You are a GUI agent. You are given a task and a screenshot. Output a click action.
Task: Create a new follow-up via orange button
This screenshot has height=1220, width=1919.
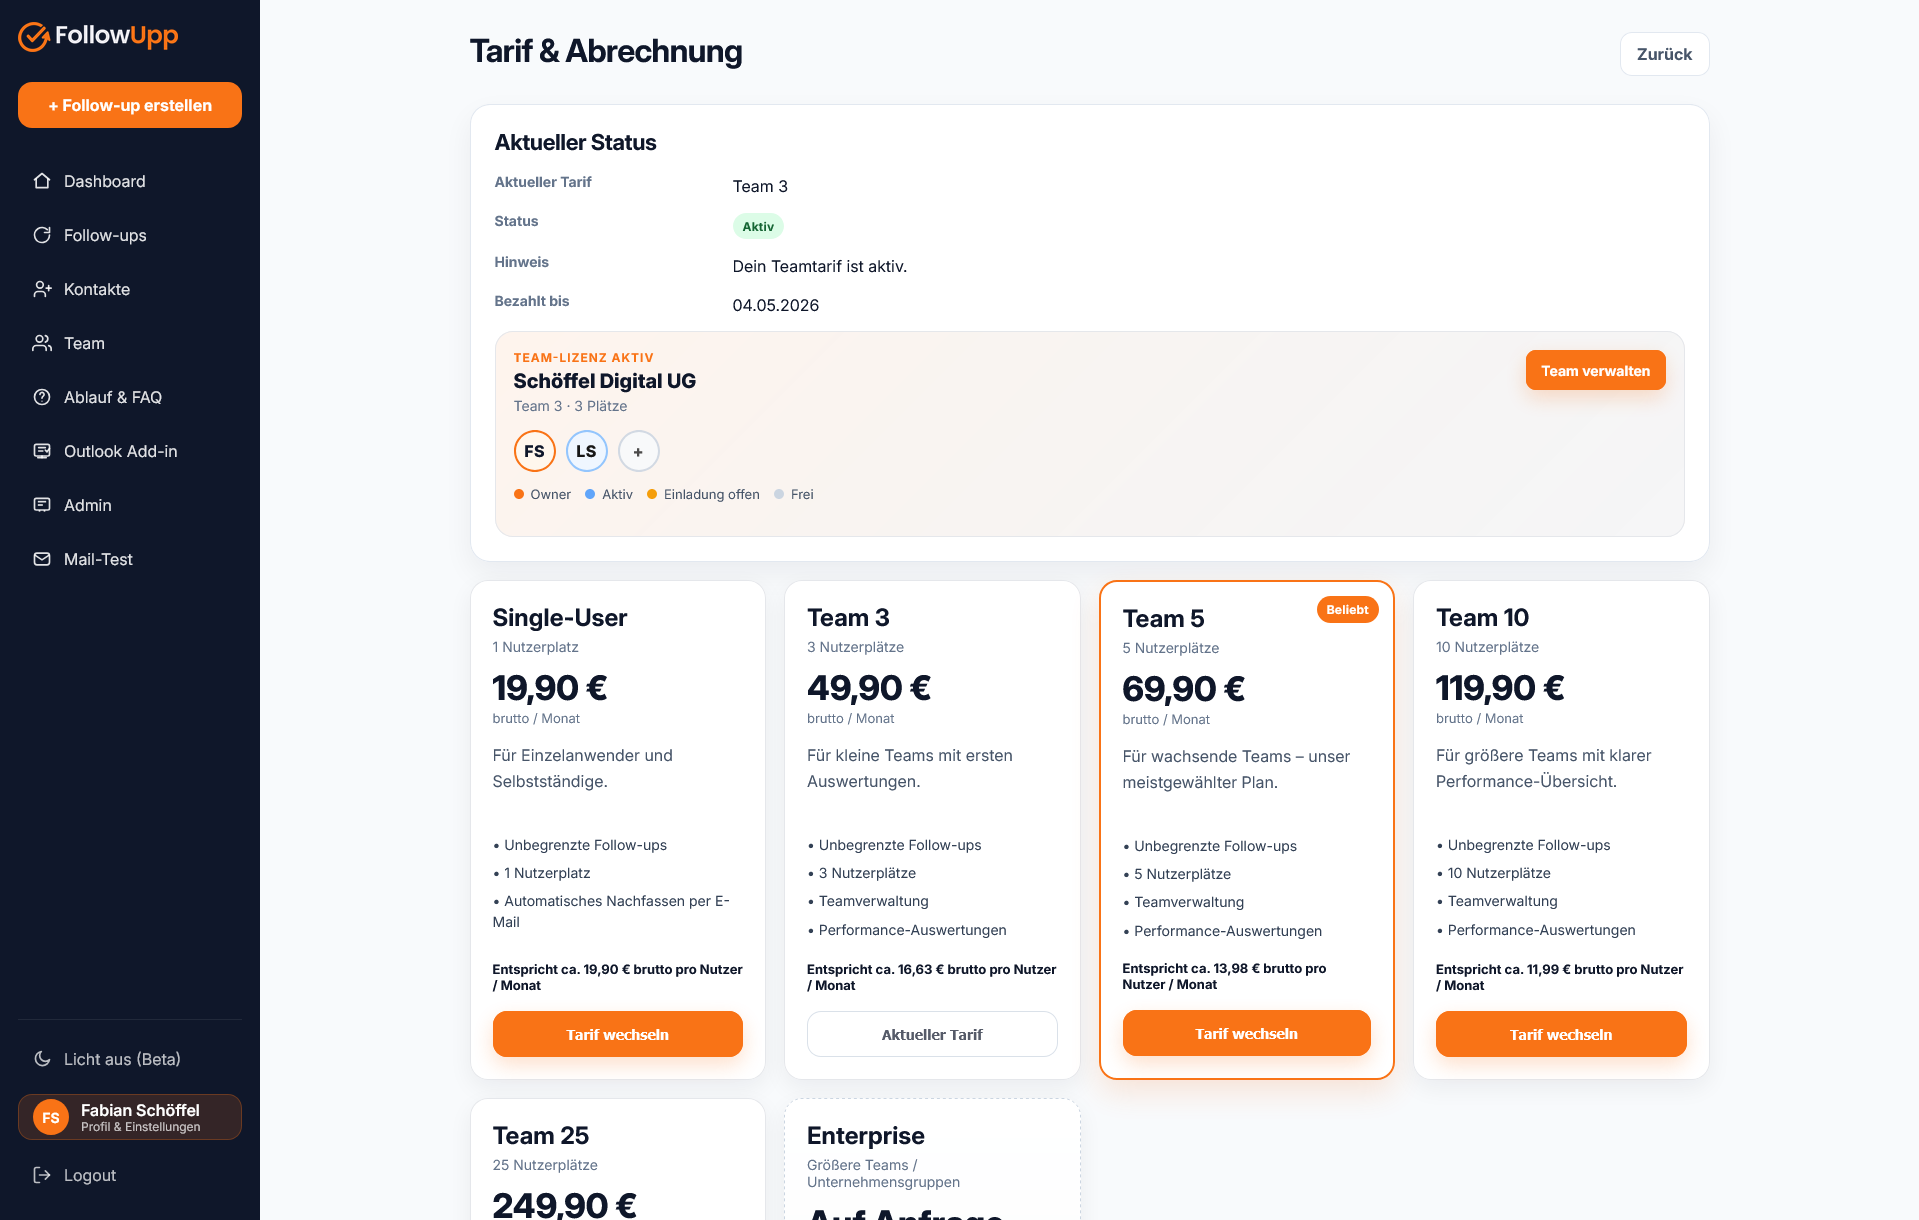click(130, 105)
